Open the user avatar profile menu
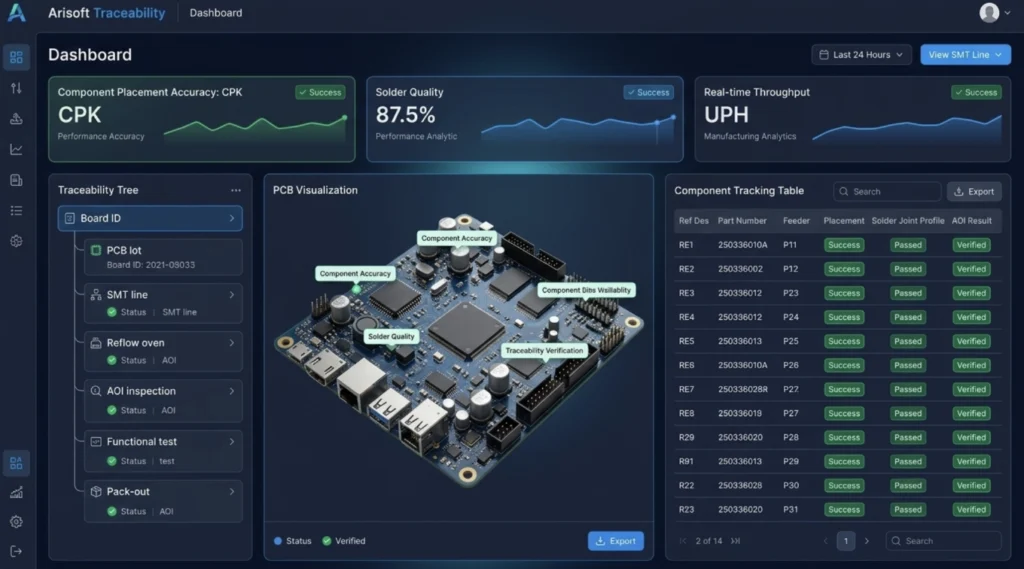This screenshot has width=1024, height=569. coord(994,12)
